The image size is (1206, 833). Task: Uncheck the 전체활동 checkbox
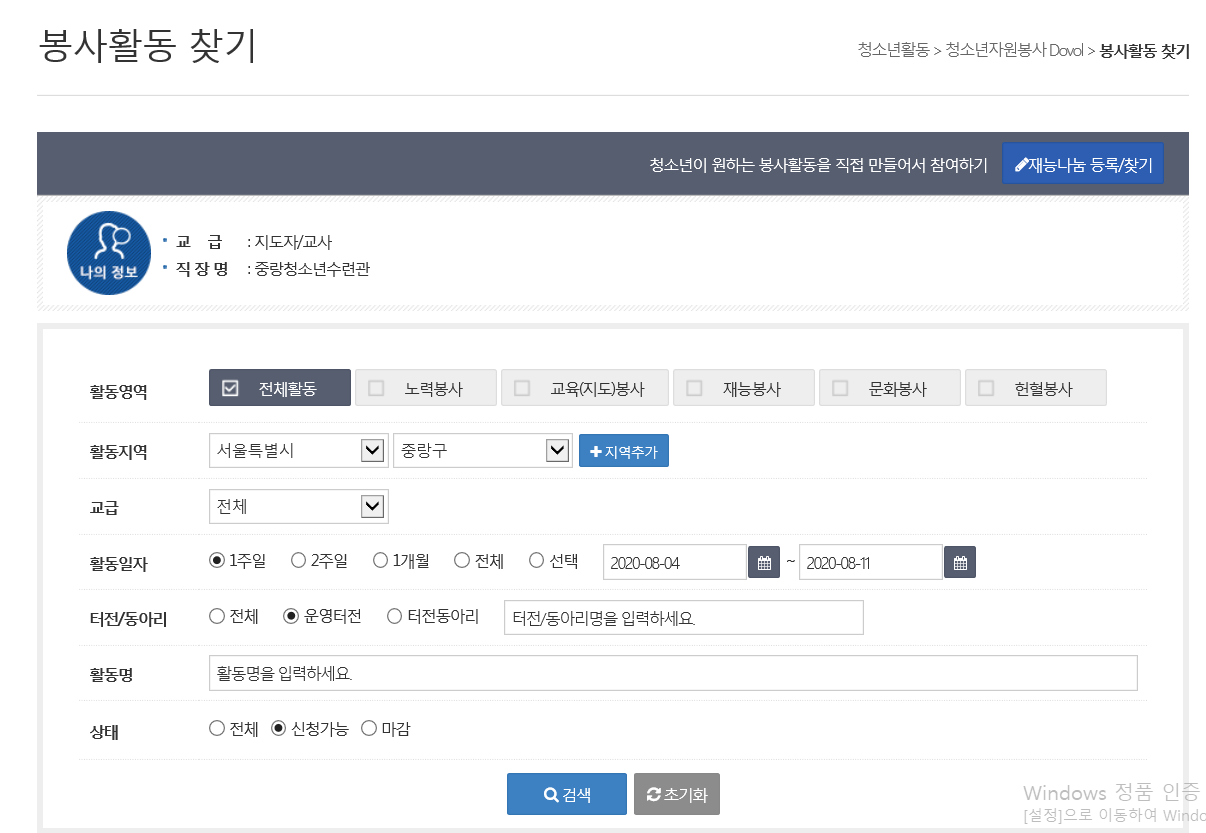(x=230, y=388)
